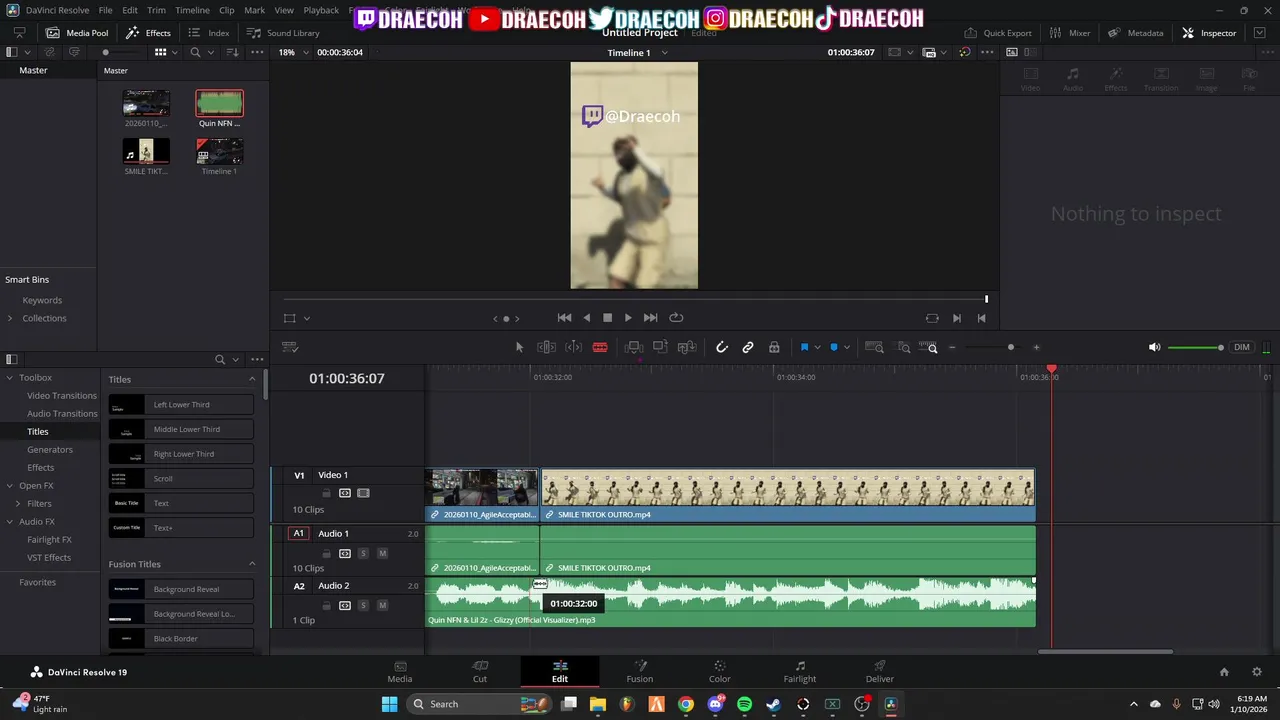Switch to the Fairlight page
Image resolution: width=1280 pixels, height=720 pixels.
(x=800, y=672)
